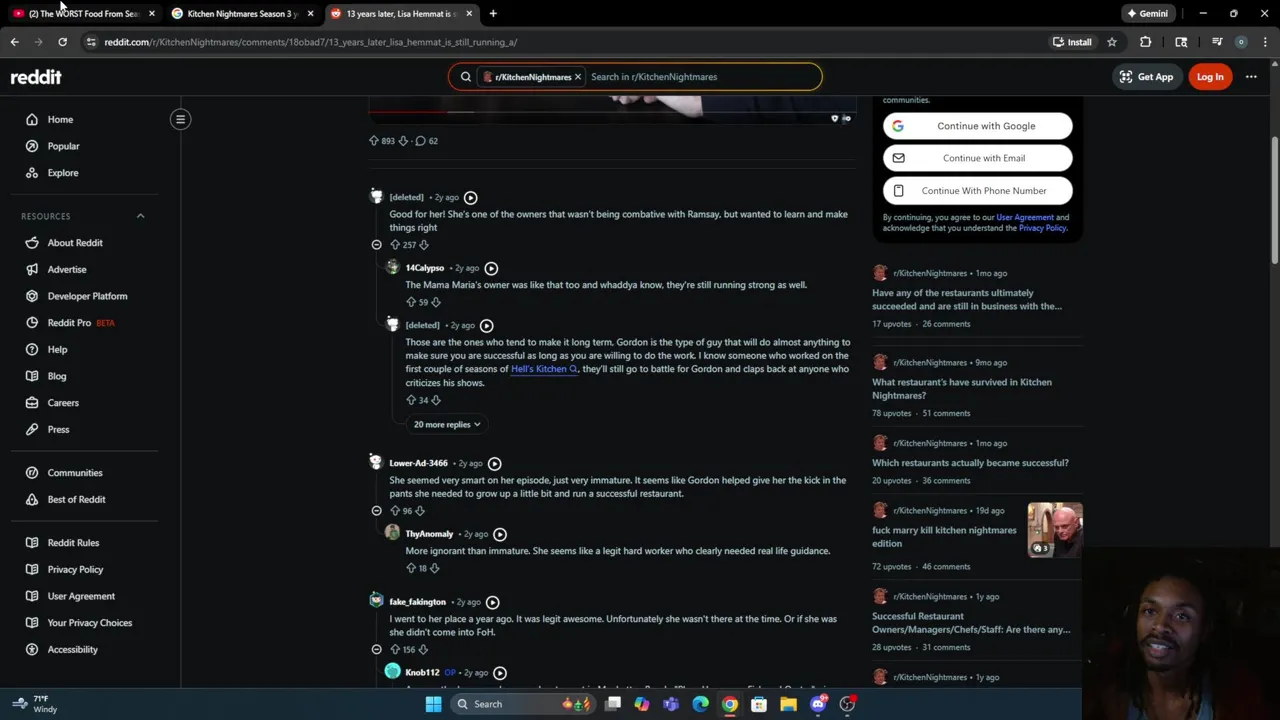
Task: Open the Explore sidebar item
Action: pyautogui.click(x=62, y=173)
